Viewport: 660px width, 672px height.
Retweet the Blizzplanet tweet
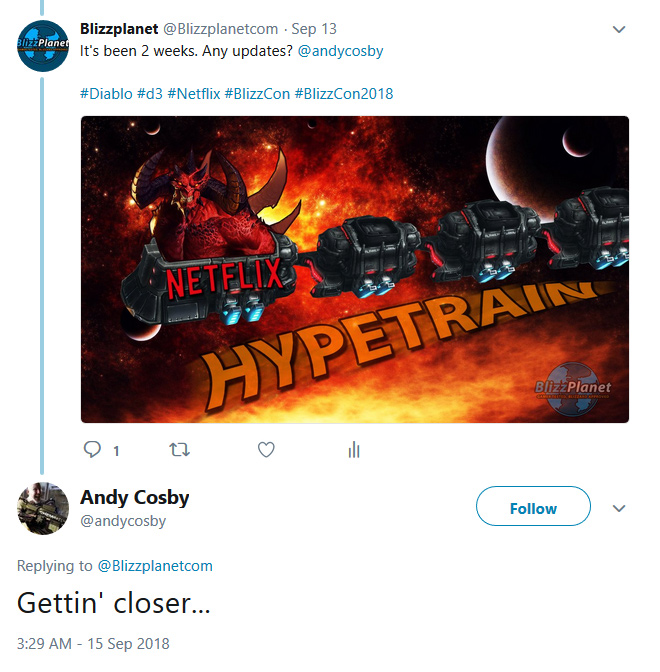click(179, 450)
